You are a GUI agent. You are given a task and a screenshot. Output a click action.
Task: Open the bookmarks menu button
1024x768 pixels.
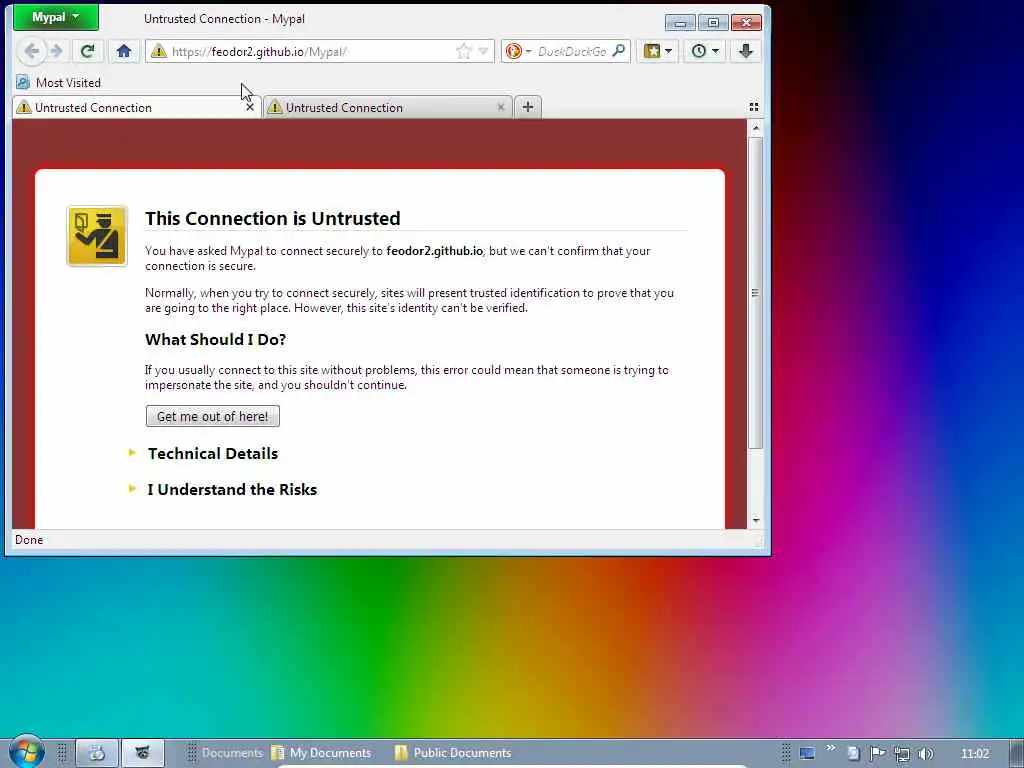pyautogui.click(x=658, y=51)
